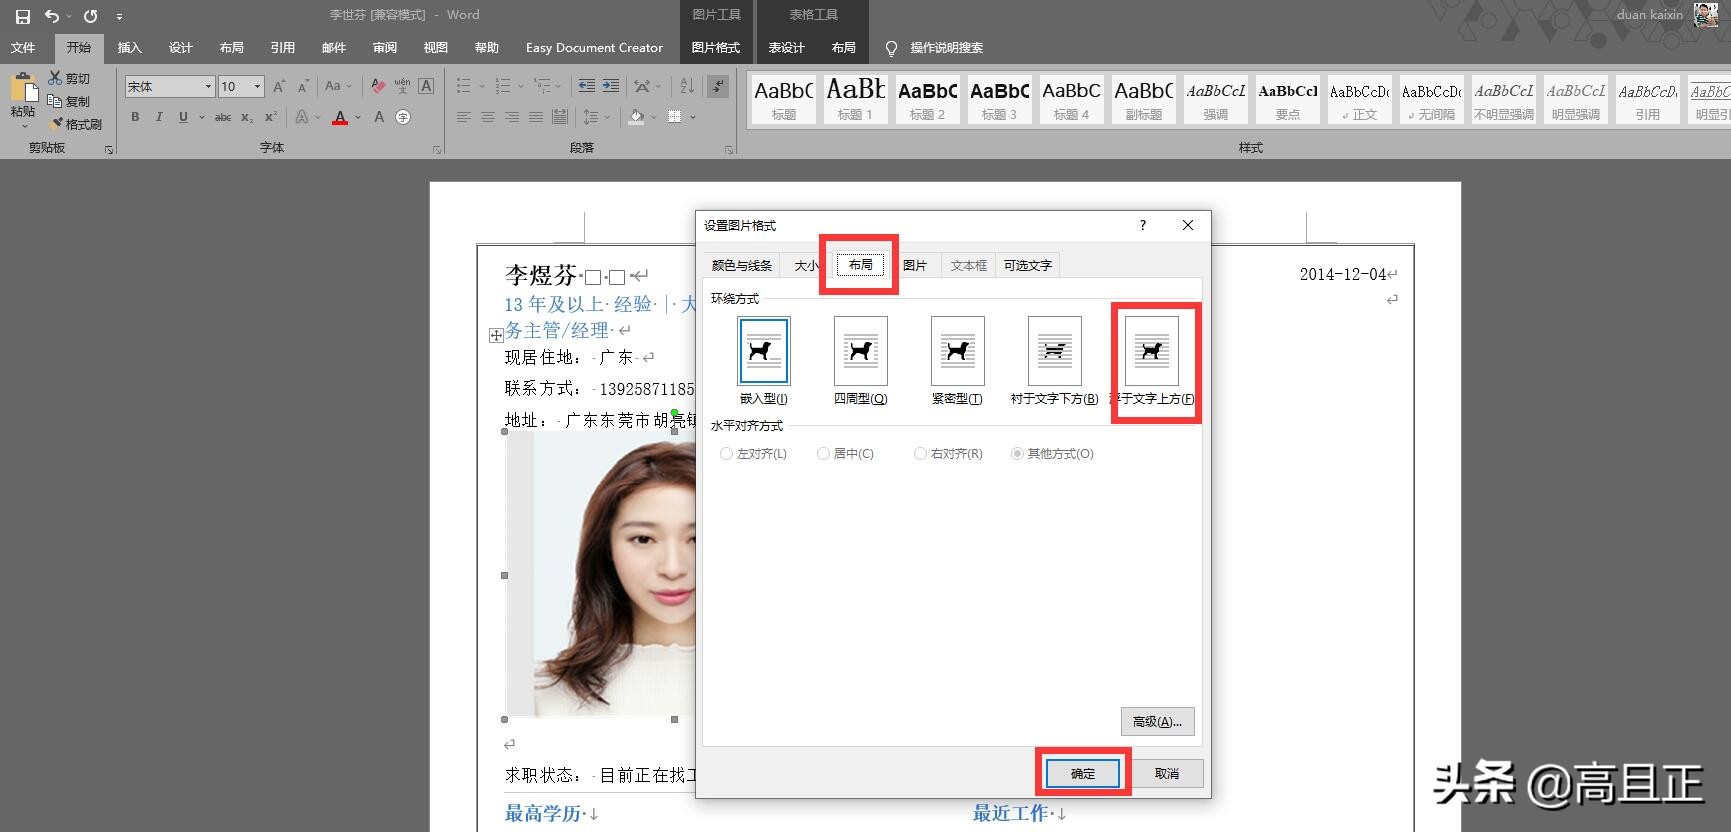This screenshot has height=832, width=1731.
Task: Expand the numbering list dropdown arrow
Action: [521, 86]
